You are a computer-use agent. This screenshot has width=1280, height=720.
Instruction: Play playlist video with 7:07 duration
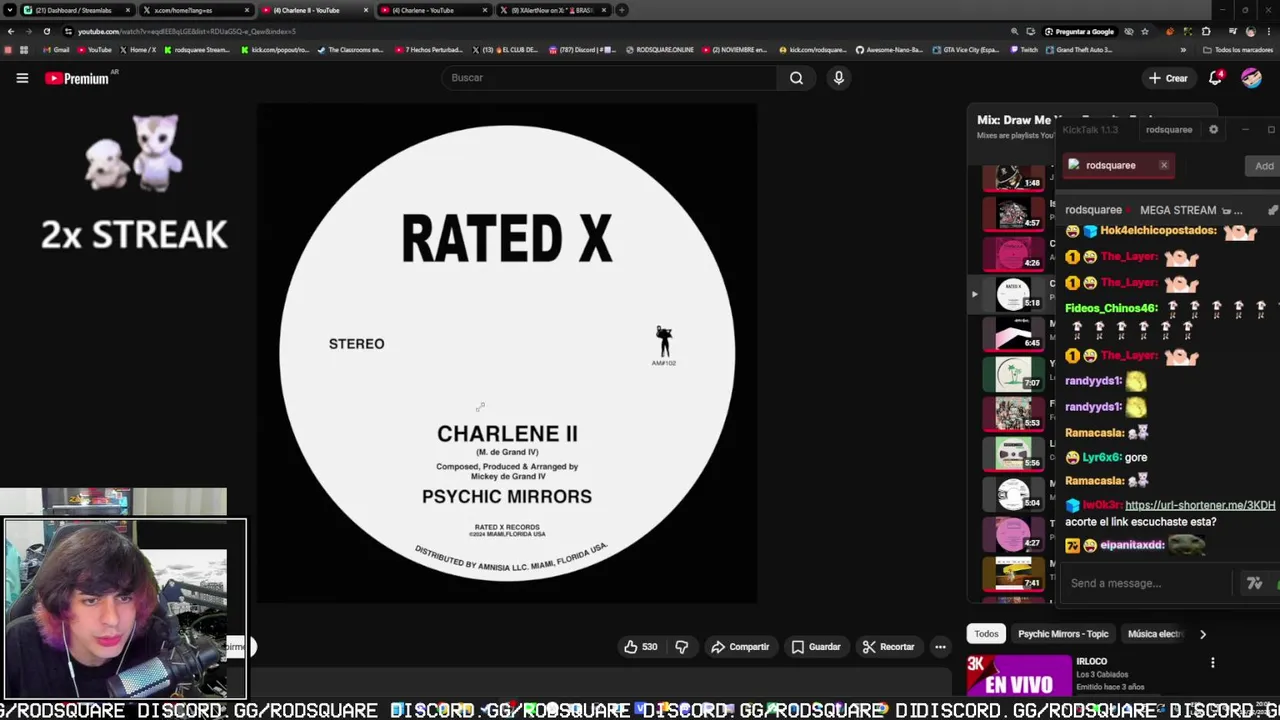(1013, 373)
